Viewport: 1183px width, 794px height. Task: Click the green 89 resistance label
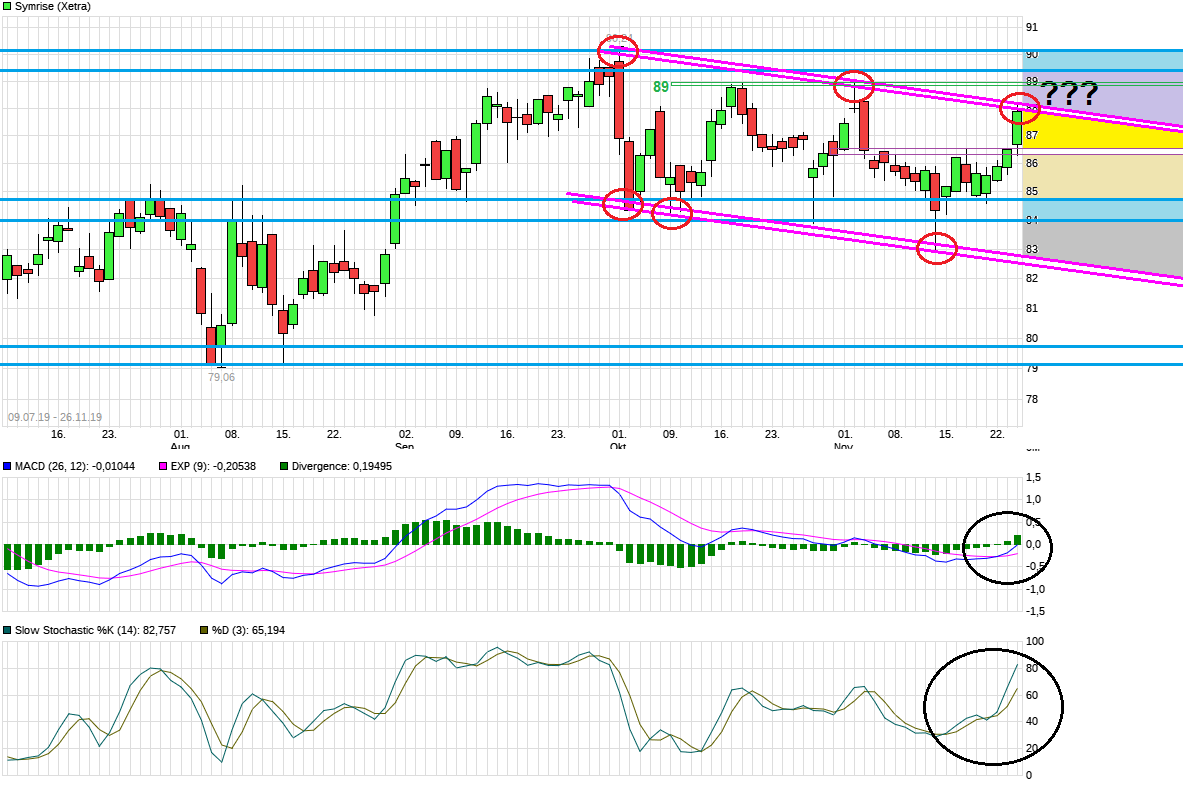(661, 87)
